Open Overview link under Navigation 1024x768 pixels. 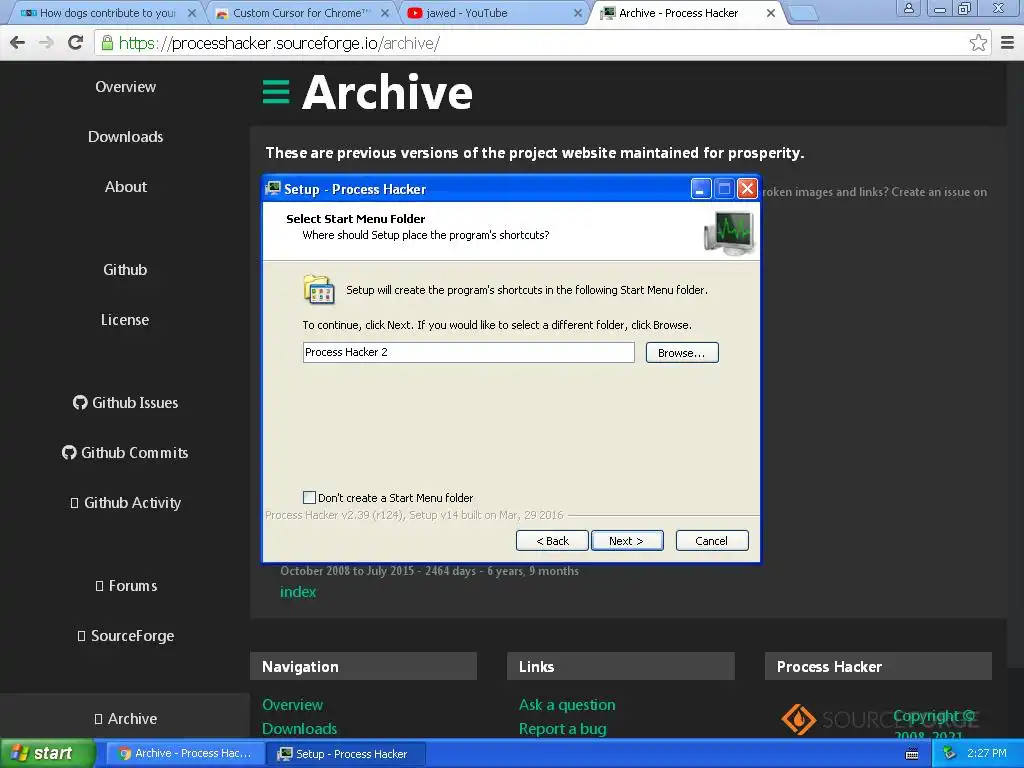293,705
